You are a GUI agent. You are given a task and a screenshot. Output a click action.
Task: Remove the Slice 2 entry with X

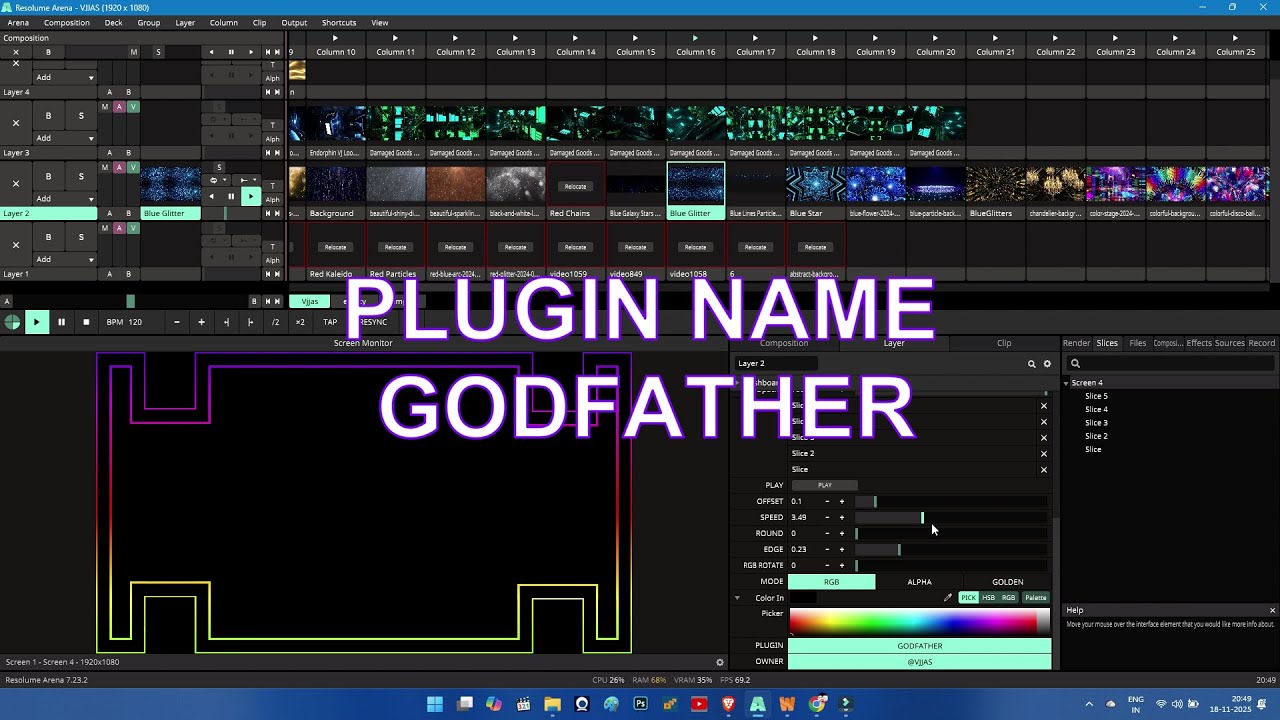point(1044,453)
